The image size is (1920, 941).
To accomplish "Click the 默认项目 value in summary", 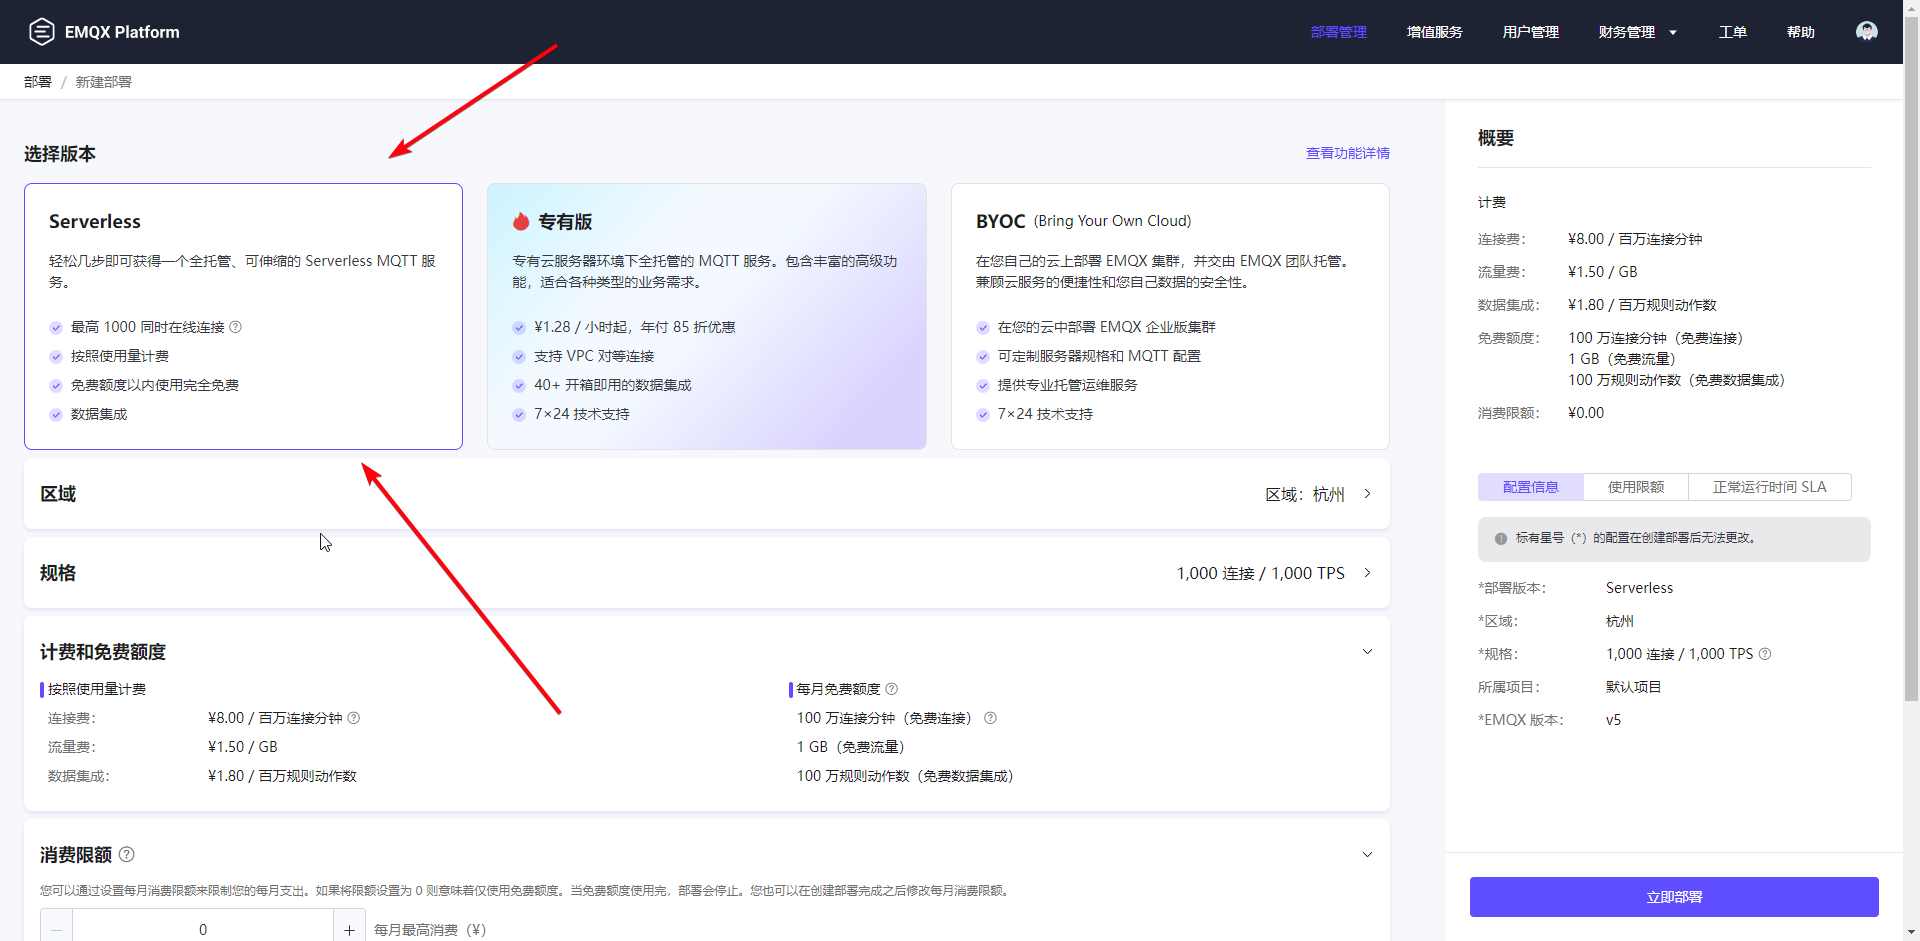I will click(x=1633, y=687).
